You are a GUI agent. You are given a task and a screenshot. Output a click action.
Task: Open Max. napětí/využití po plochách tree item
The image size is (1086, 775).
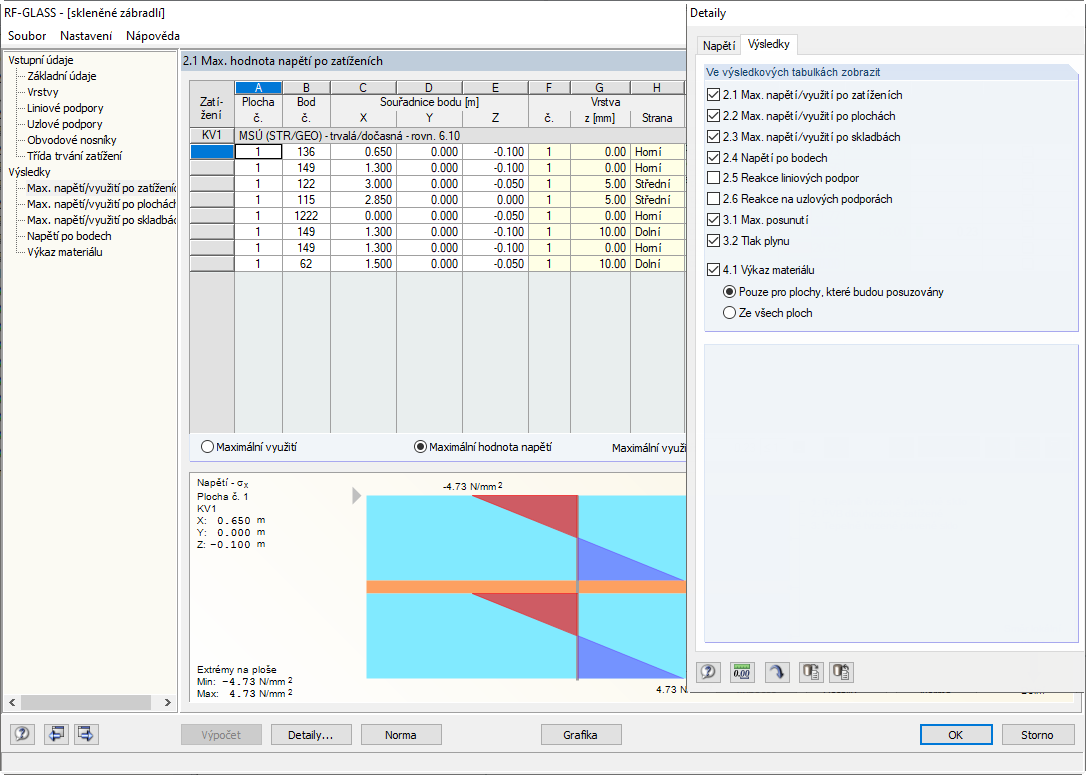pyautogui.click(x=101, y=204)
